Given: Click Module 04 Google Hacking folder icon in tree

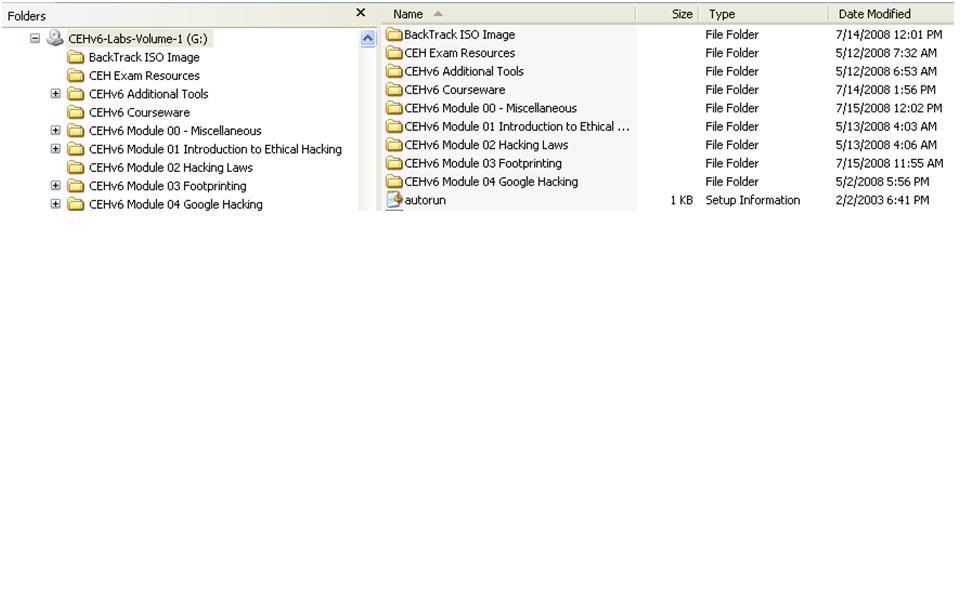Looking at the screenshot, I should tap(76, 204).
